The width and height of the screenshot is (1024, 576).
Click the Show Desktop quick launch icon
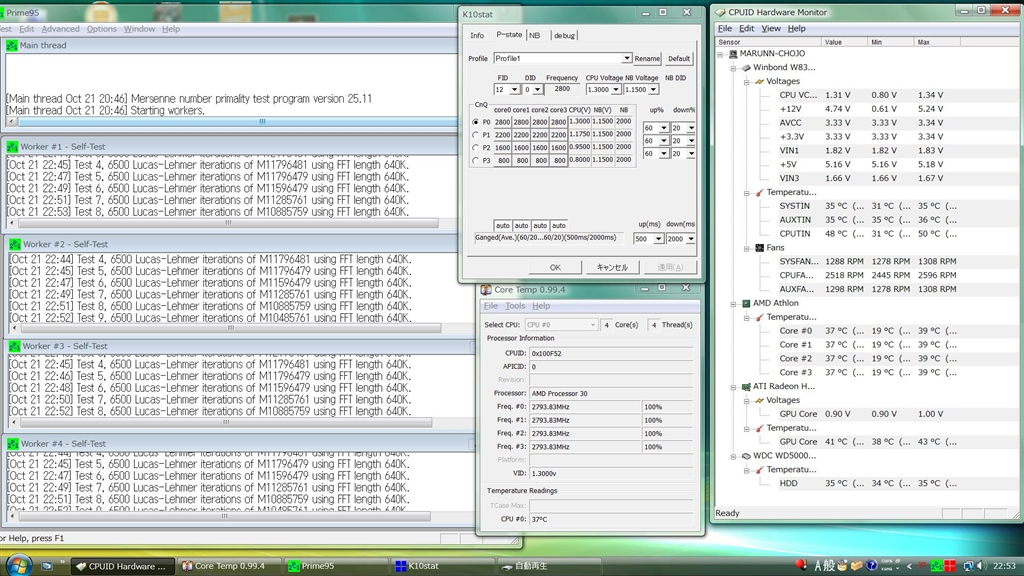(46, 566)
